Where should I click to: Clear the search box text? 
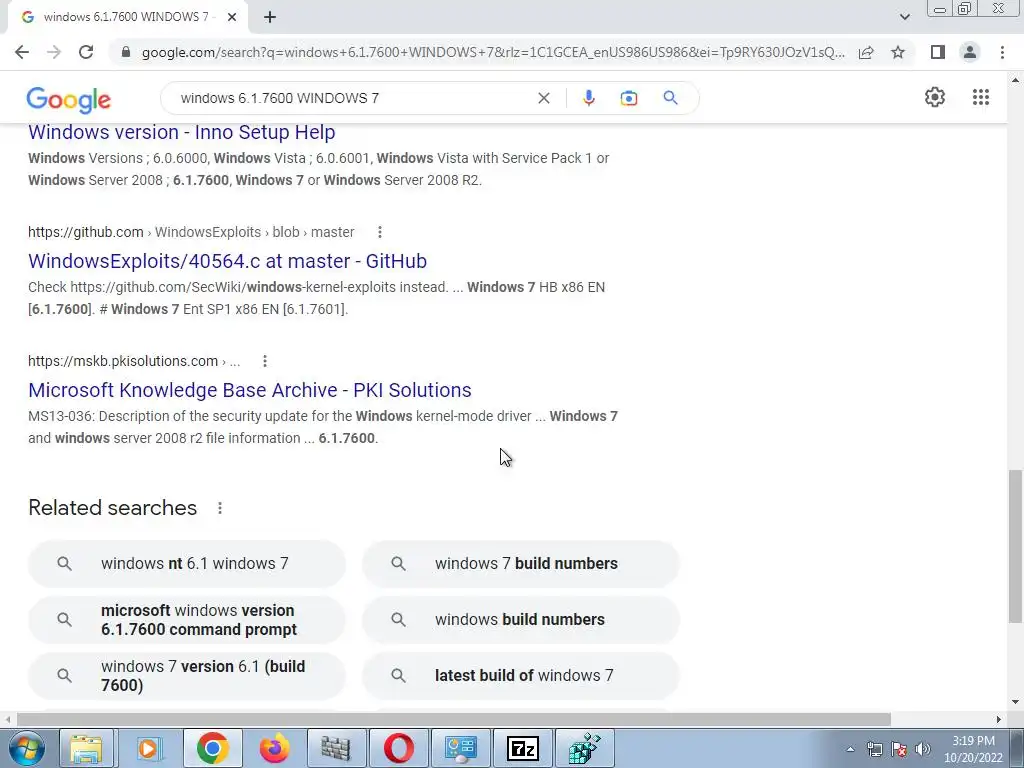(x=543, y=98)
